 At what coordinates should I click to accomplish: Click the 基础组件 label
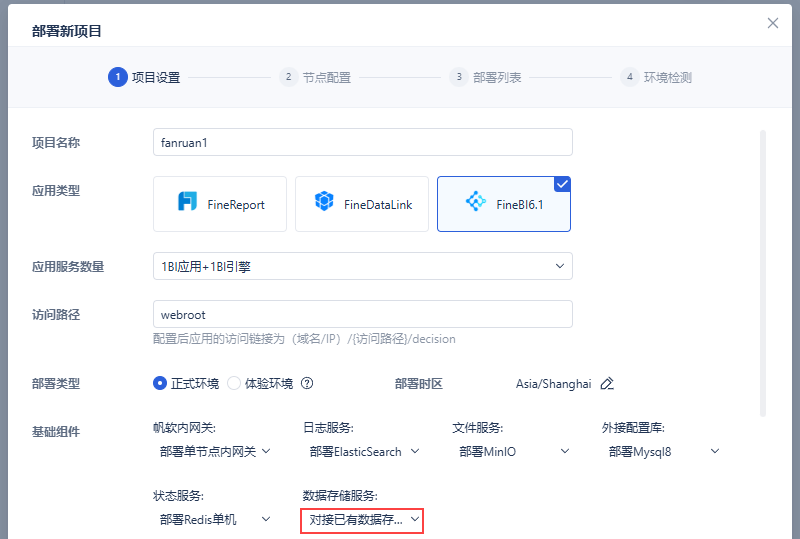click(56, 432)
